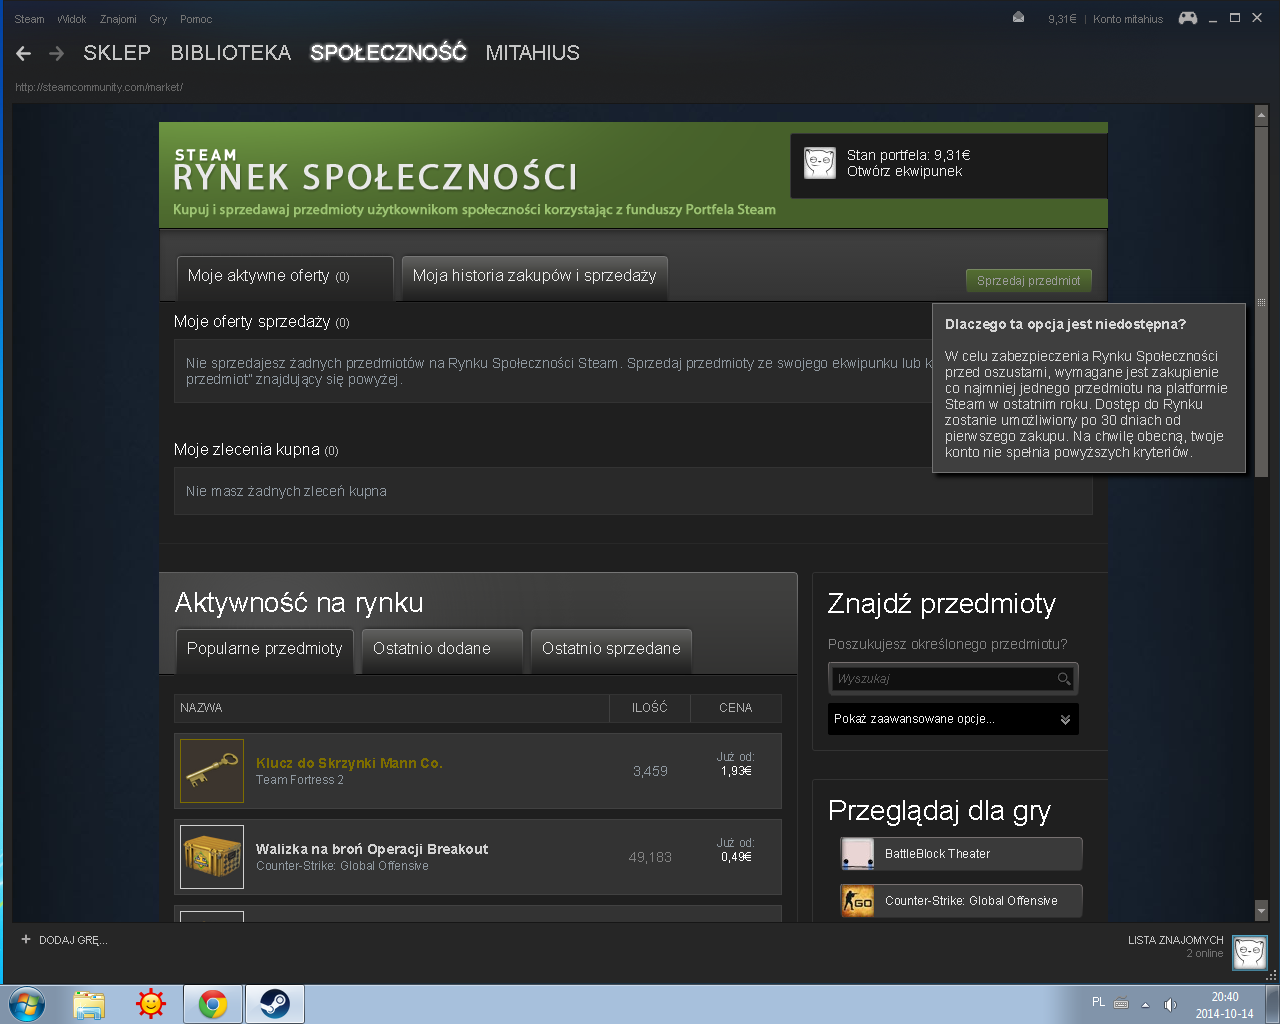Open the Otwórz ekwipunek link
This screenshot has width=1280, height=1024.
click(x=904, y=171)
